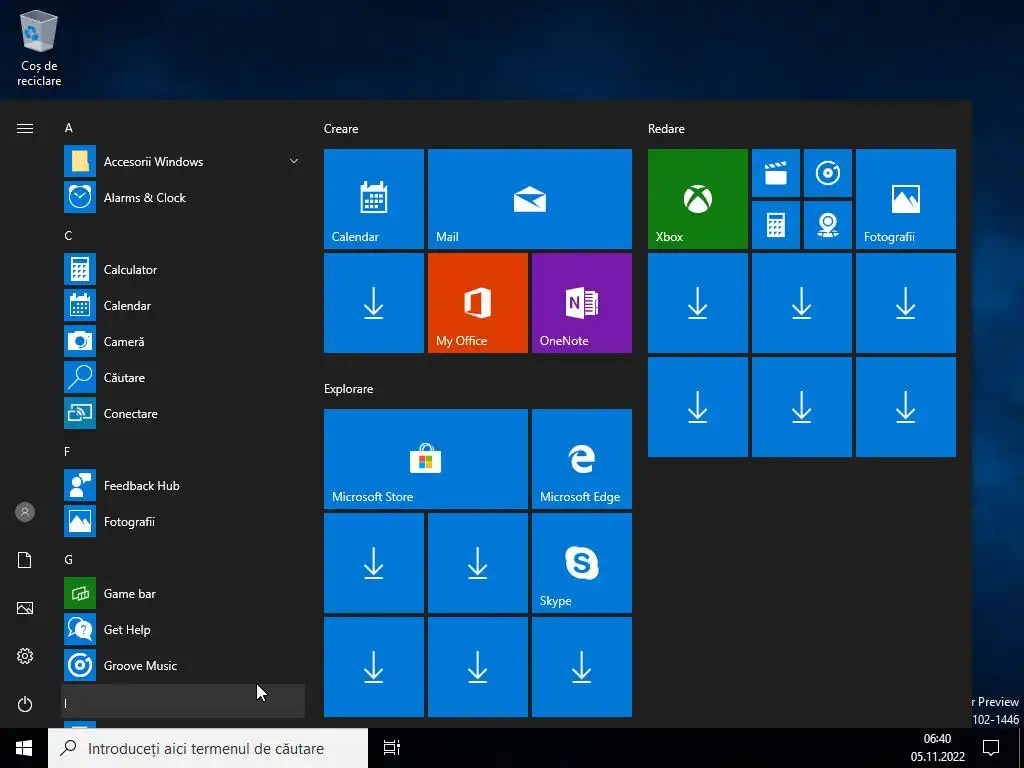This screenshot has height=768, width=1024.
Task: Open the Calendar tile under Creare
Action: coord(374,199)
